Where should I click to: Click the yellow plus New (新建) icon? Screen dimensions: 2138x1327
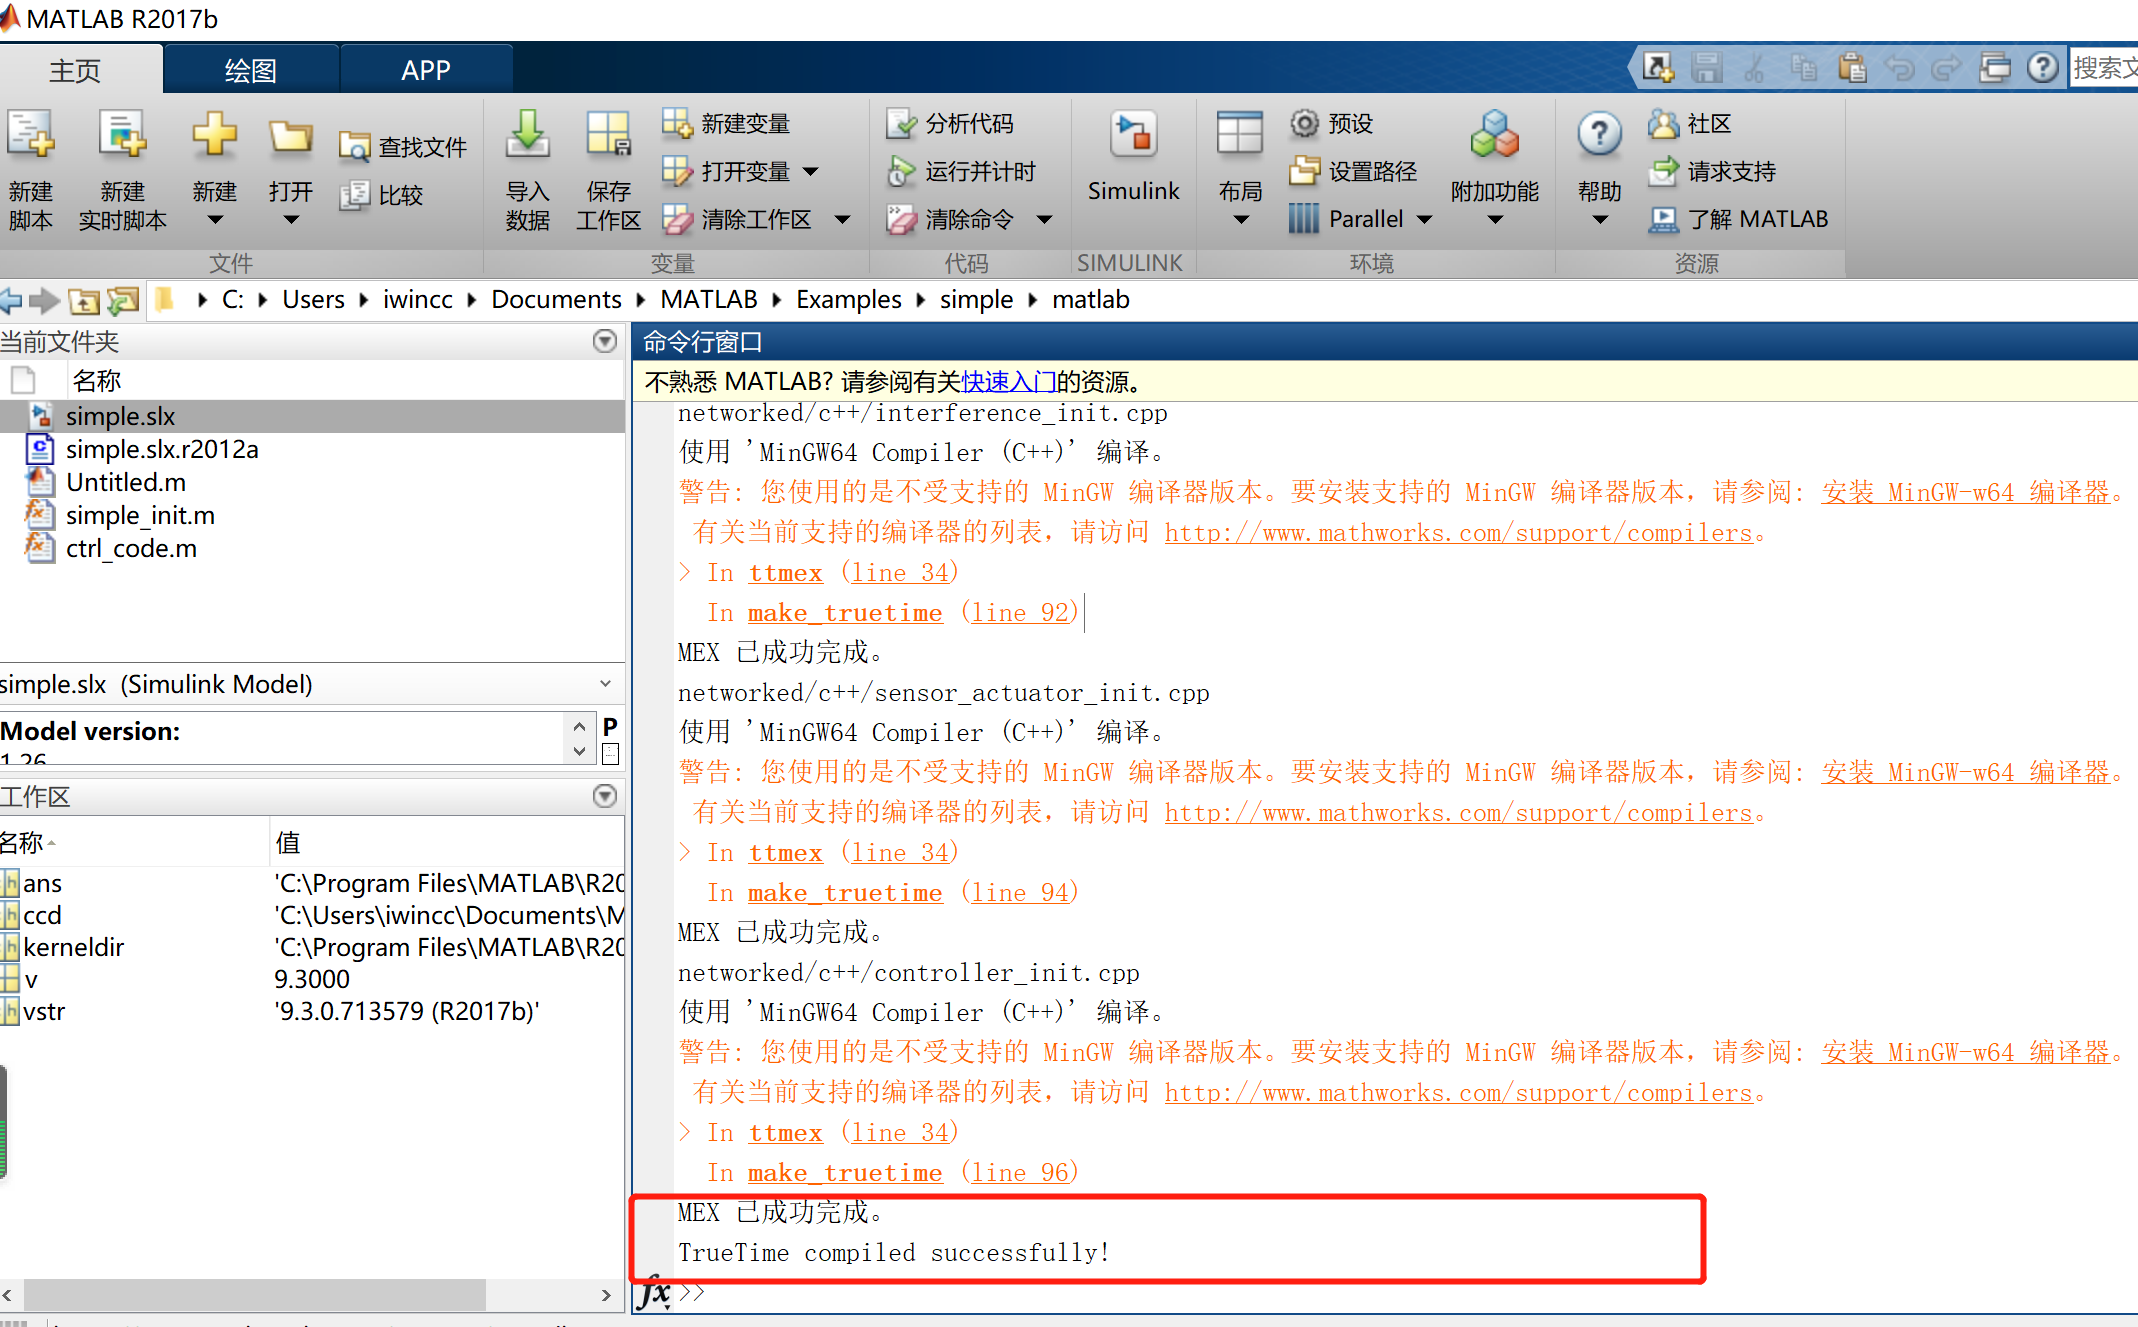215,134
